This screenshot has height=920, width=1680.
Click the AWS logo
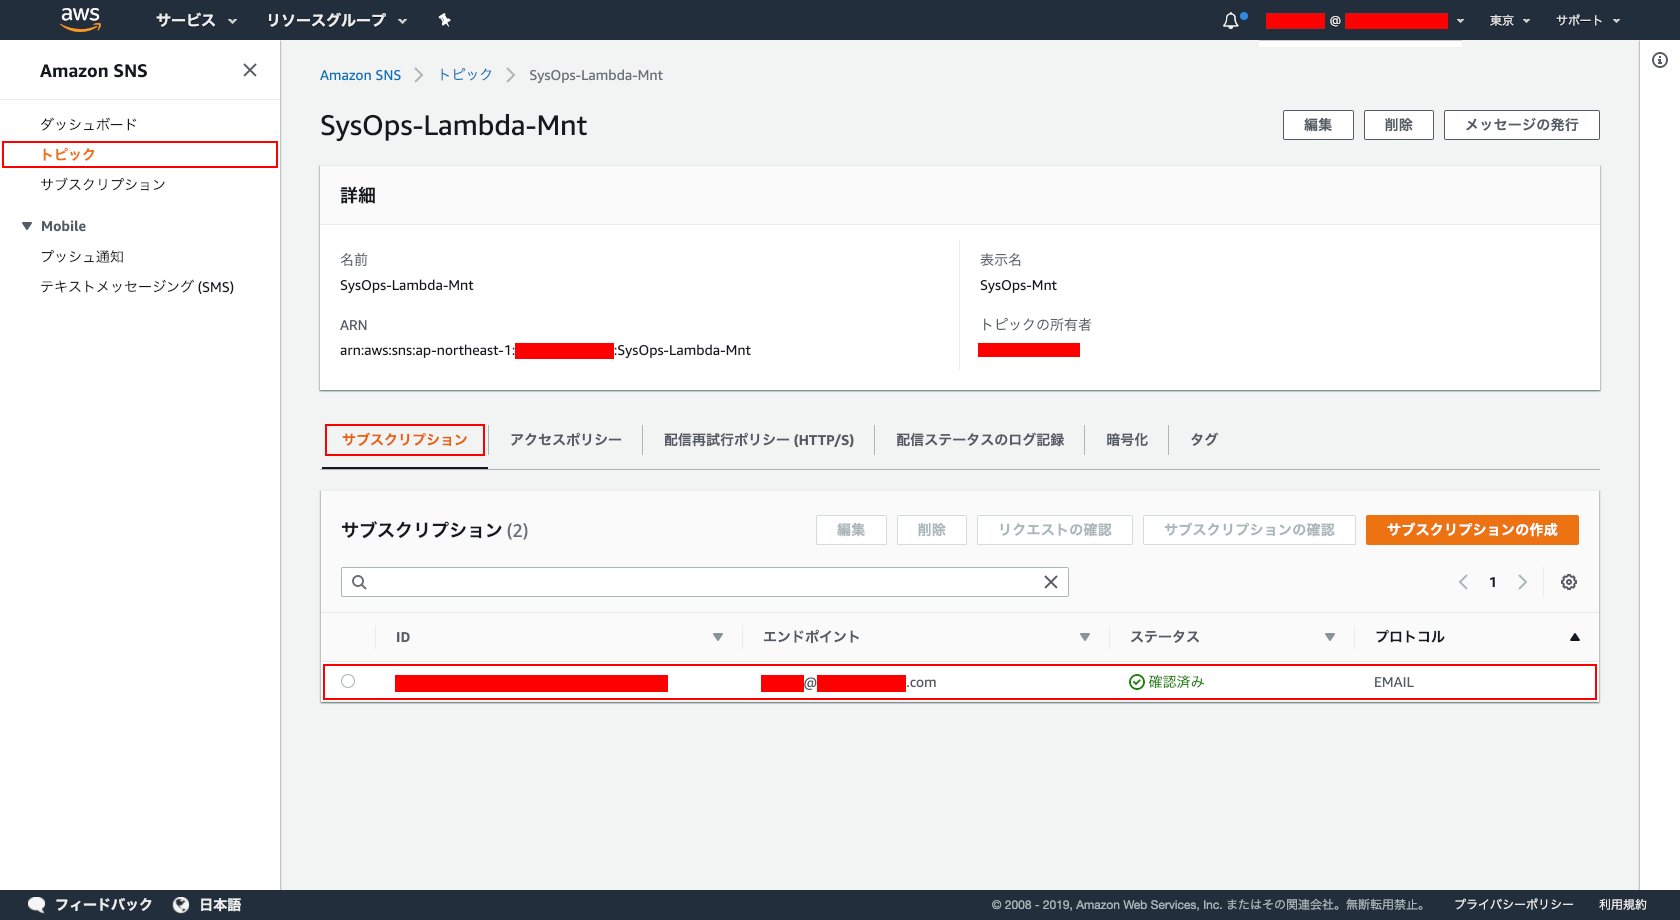(x=80, y=19)
